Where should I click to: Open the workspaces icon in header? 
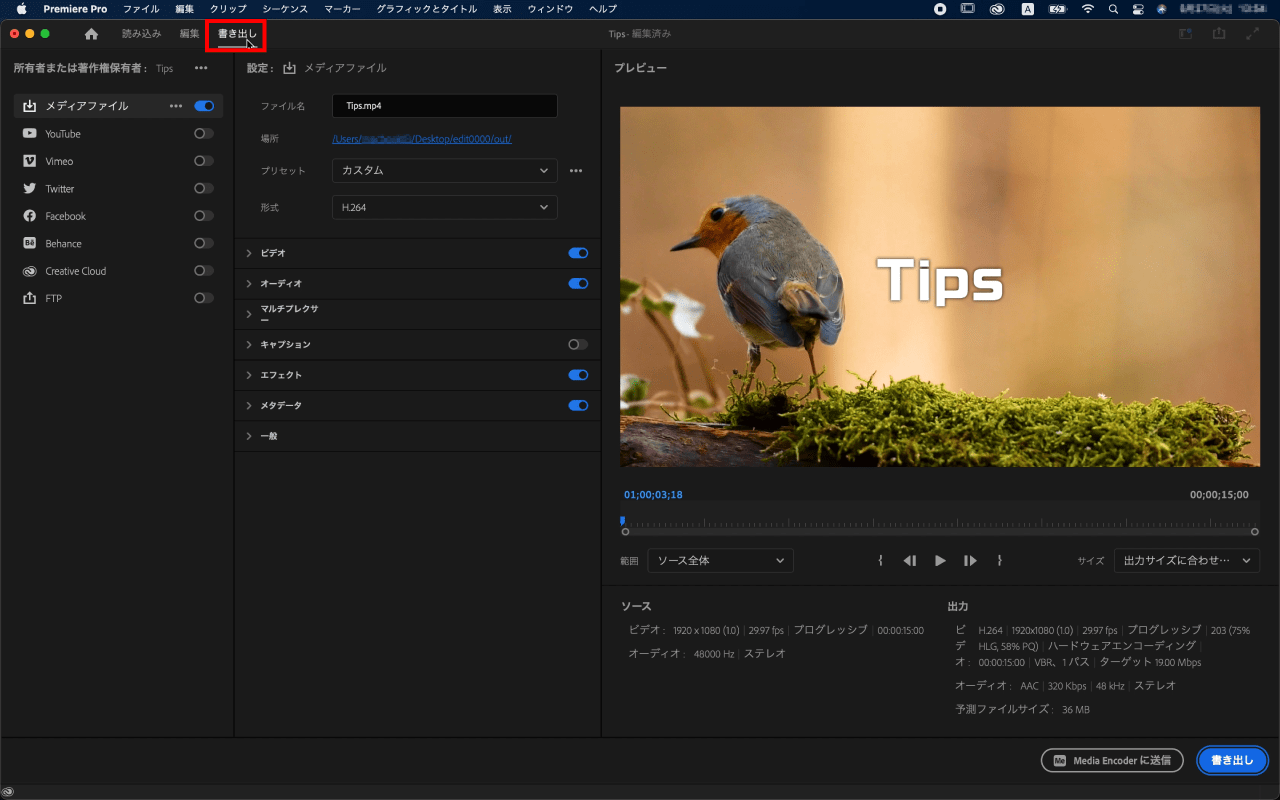[x=1184, y=34]
